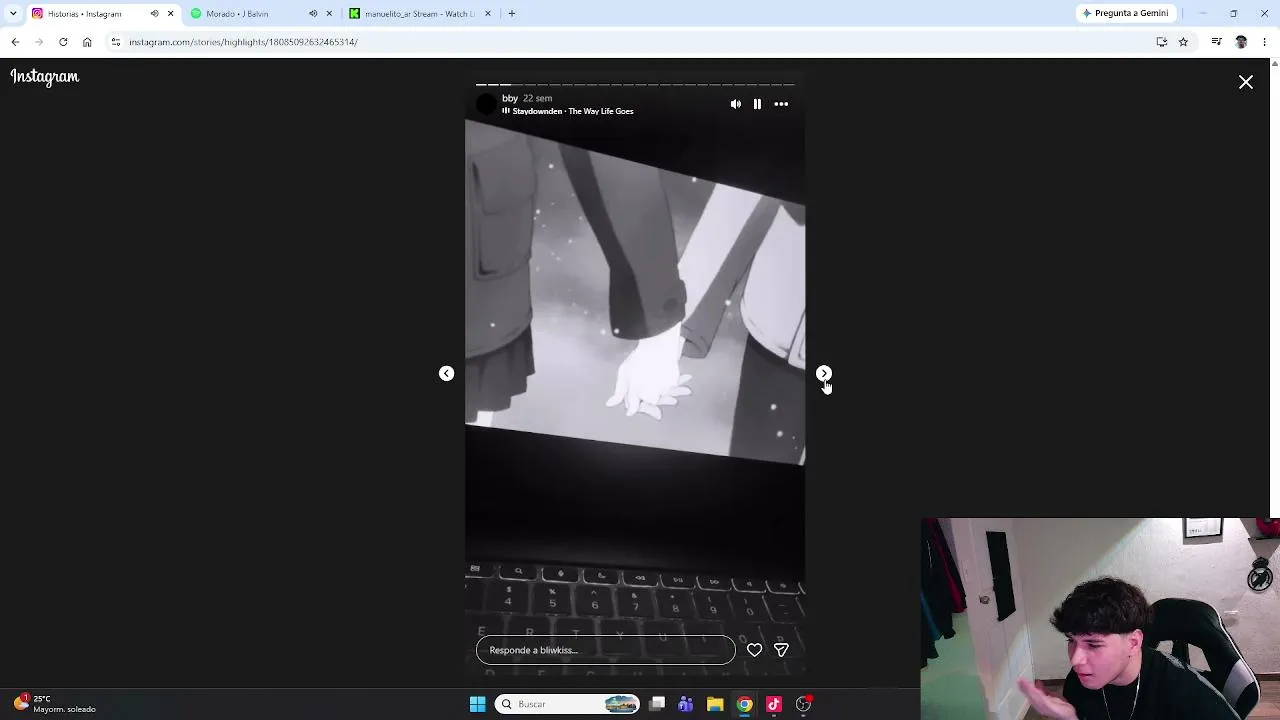
Task: Mute audio on the Instagram tab
Action: pos(154,14)
